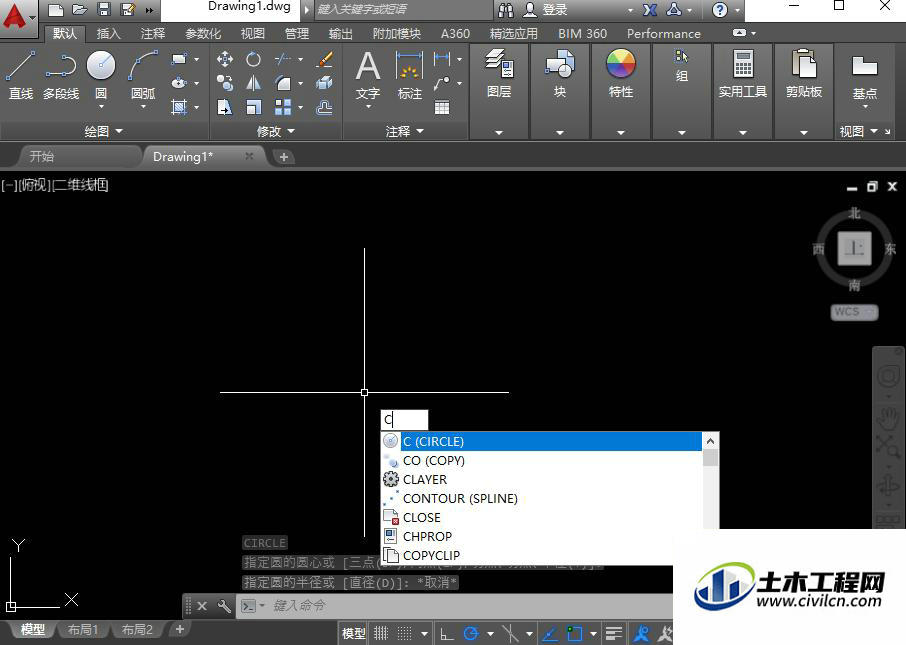Toggle ortho mode in status bar
The width and height of the screenshot is (906, 645).
click(447, 633)
